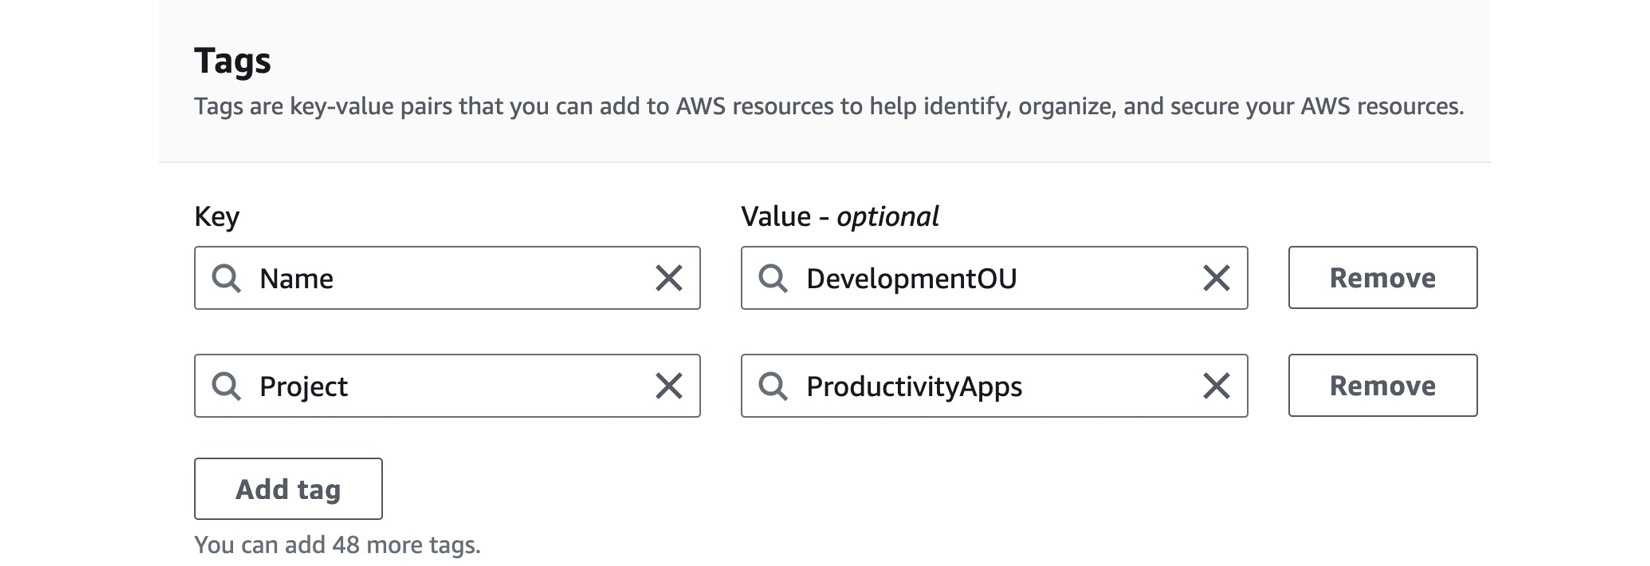Clear the DevelopmentOU value field

(x=1216, y=278)
